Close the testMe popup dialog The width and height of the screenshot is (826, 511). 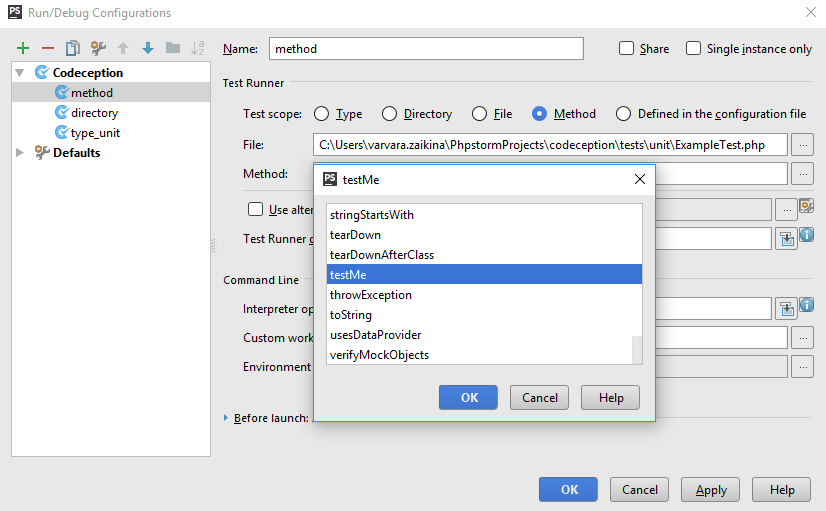tap(640, 180)
